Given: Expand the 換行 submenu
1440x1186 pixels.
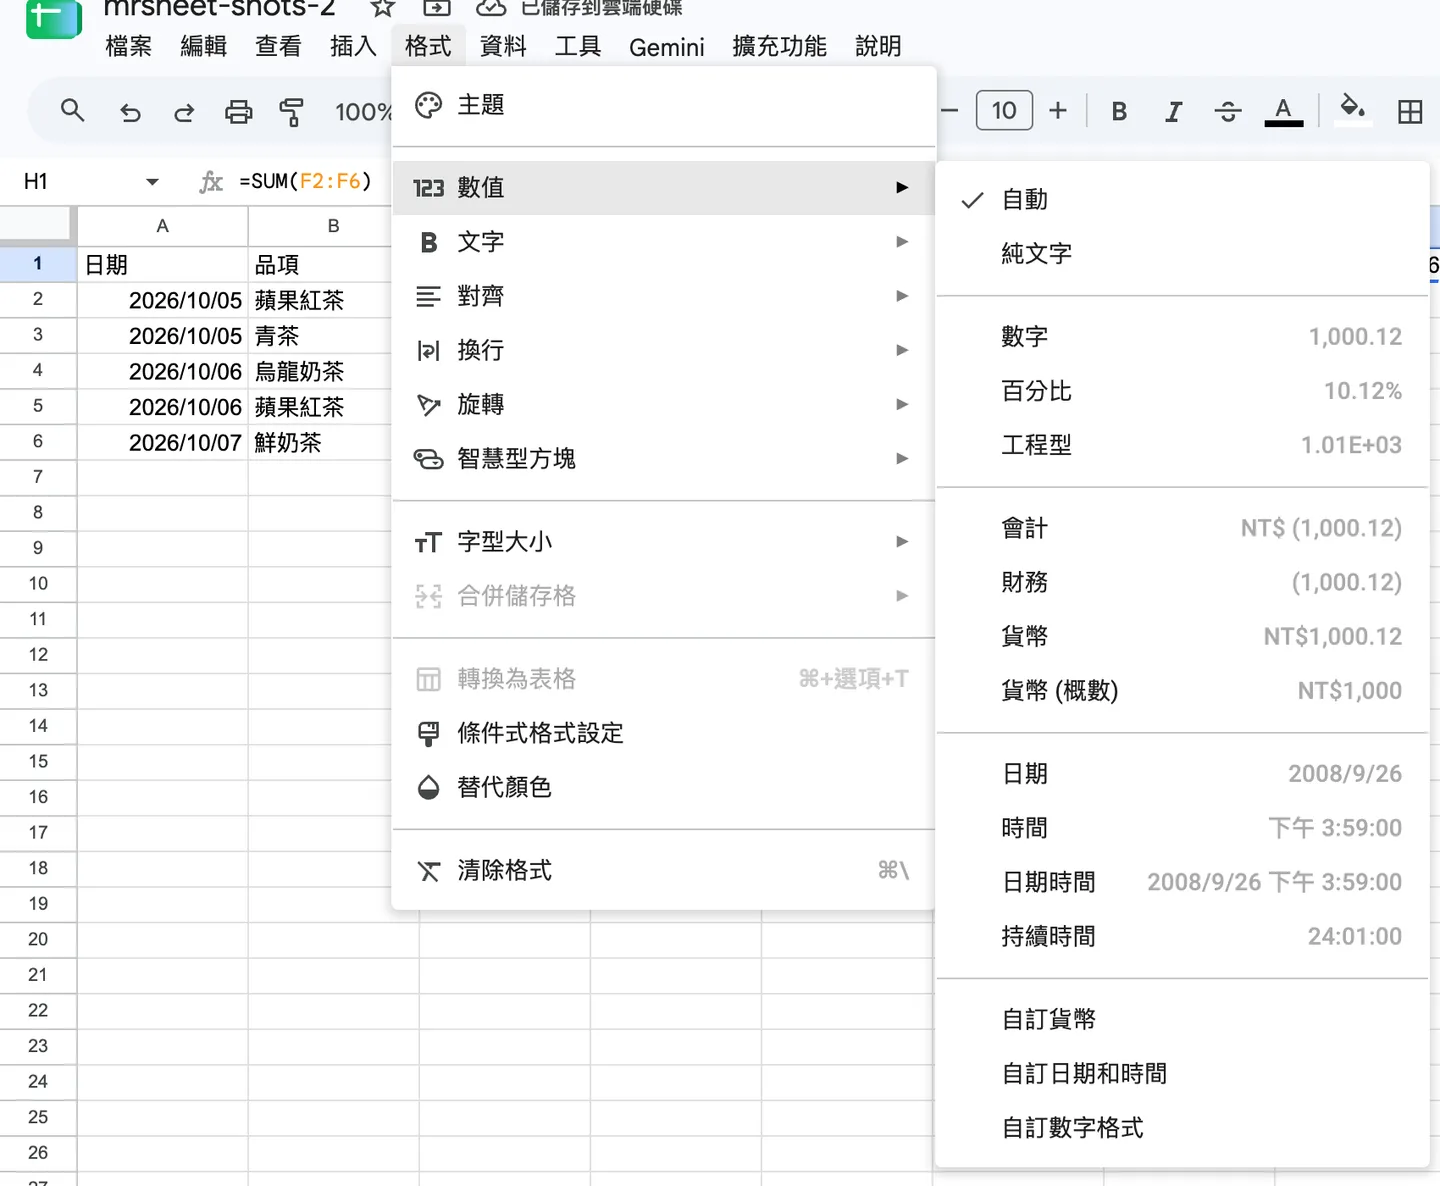Looking at the screenshot, I should pos(664,350).
